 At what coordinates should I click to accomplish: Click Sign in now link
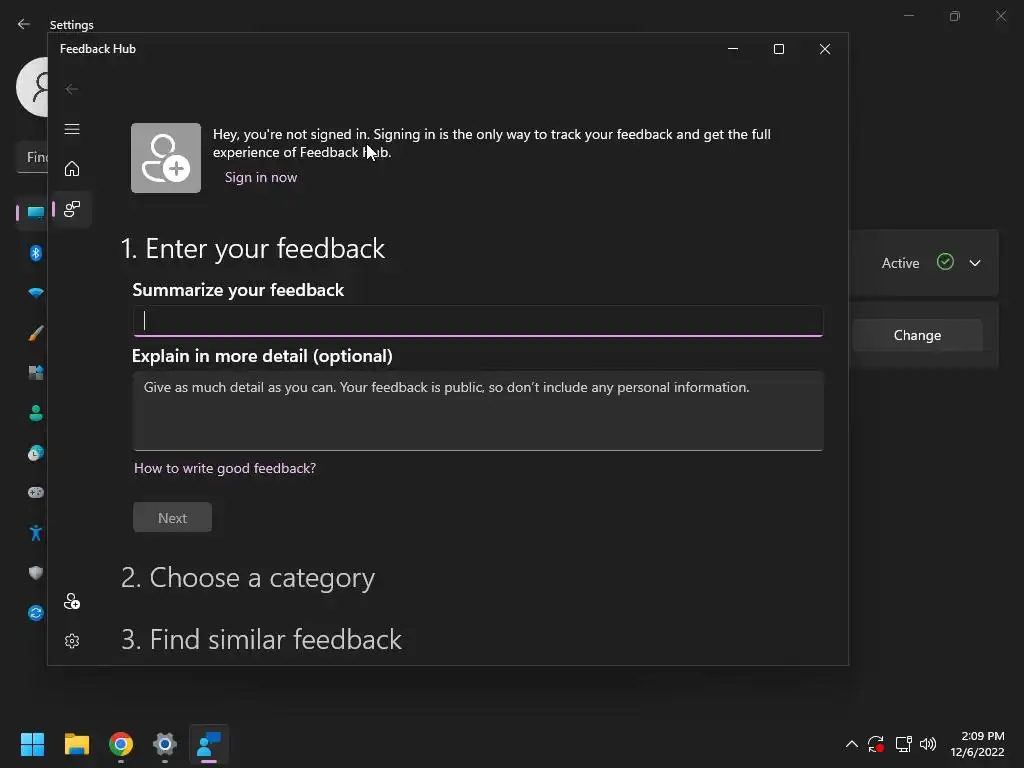pos(261,177)
